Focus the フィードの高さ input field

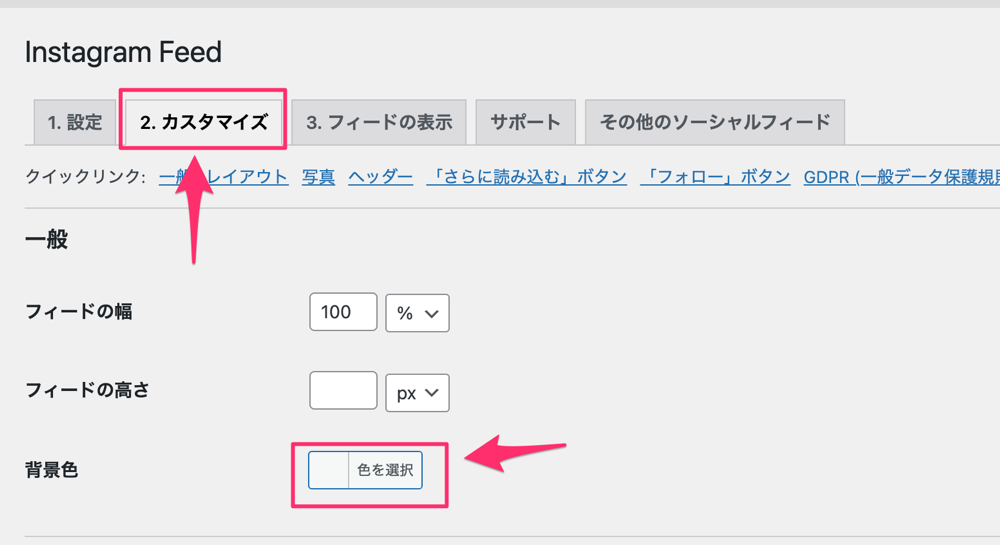tap(343, 391)
